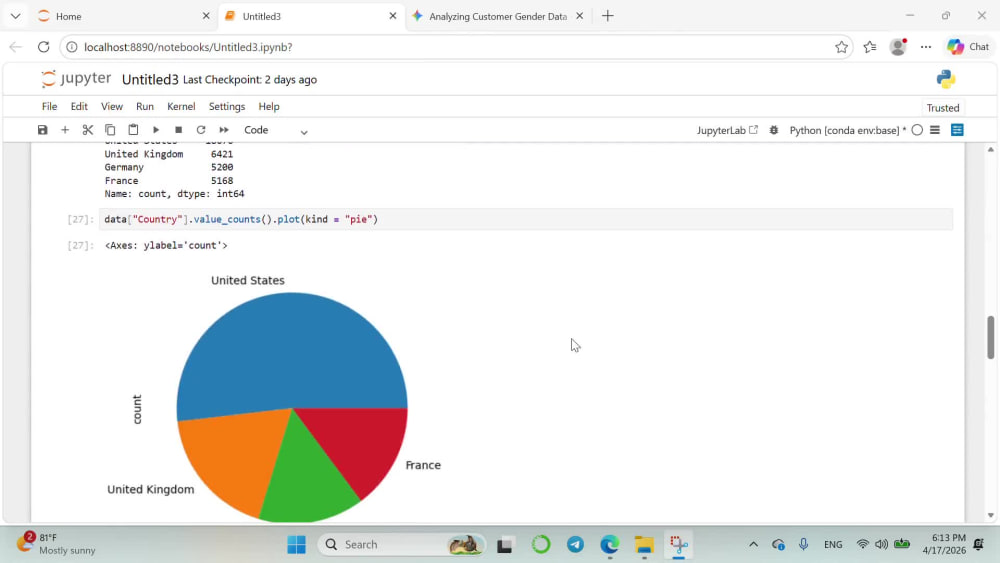Open the table of contents list icon
The width and height of the screenshot is (1000, 563).
935,130
